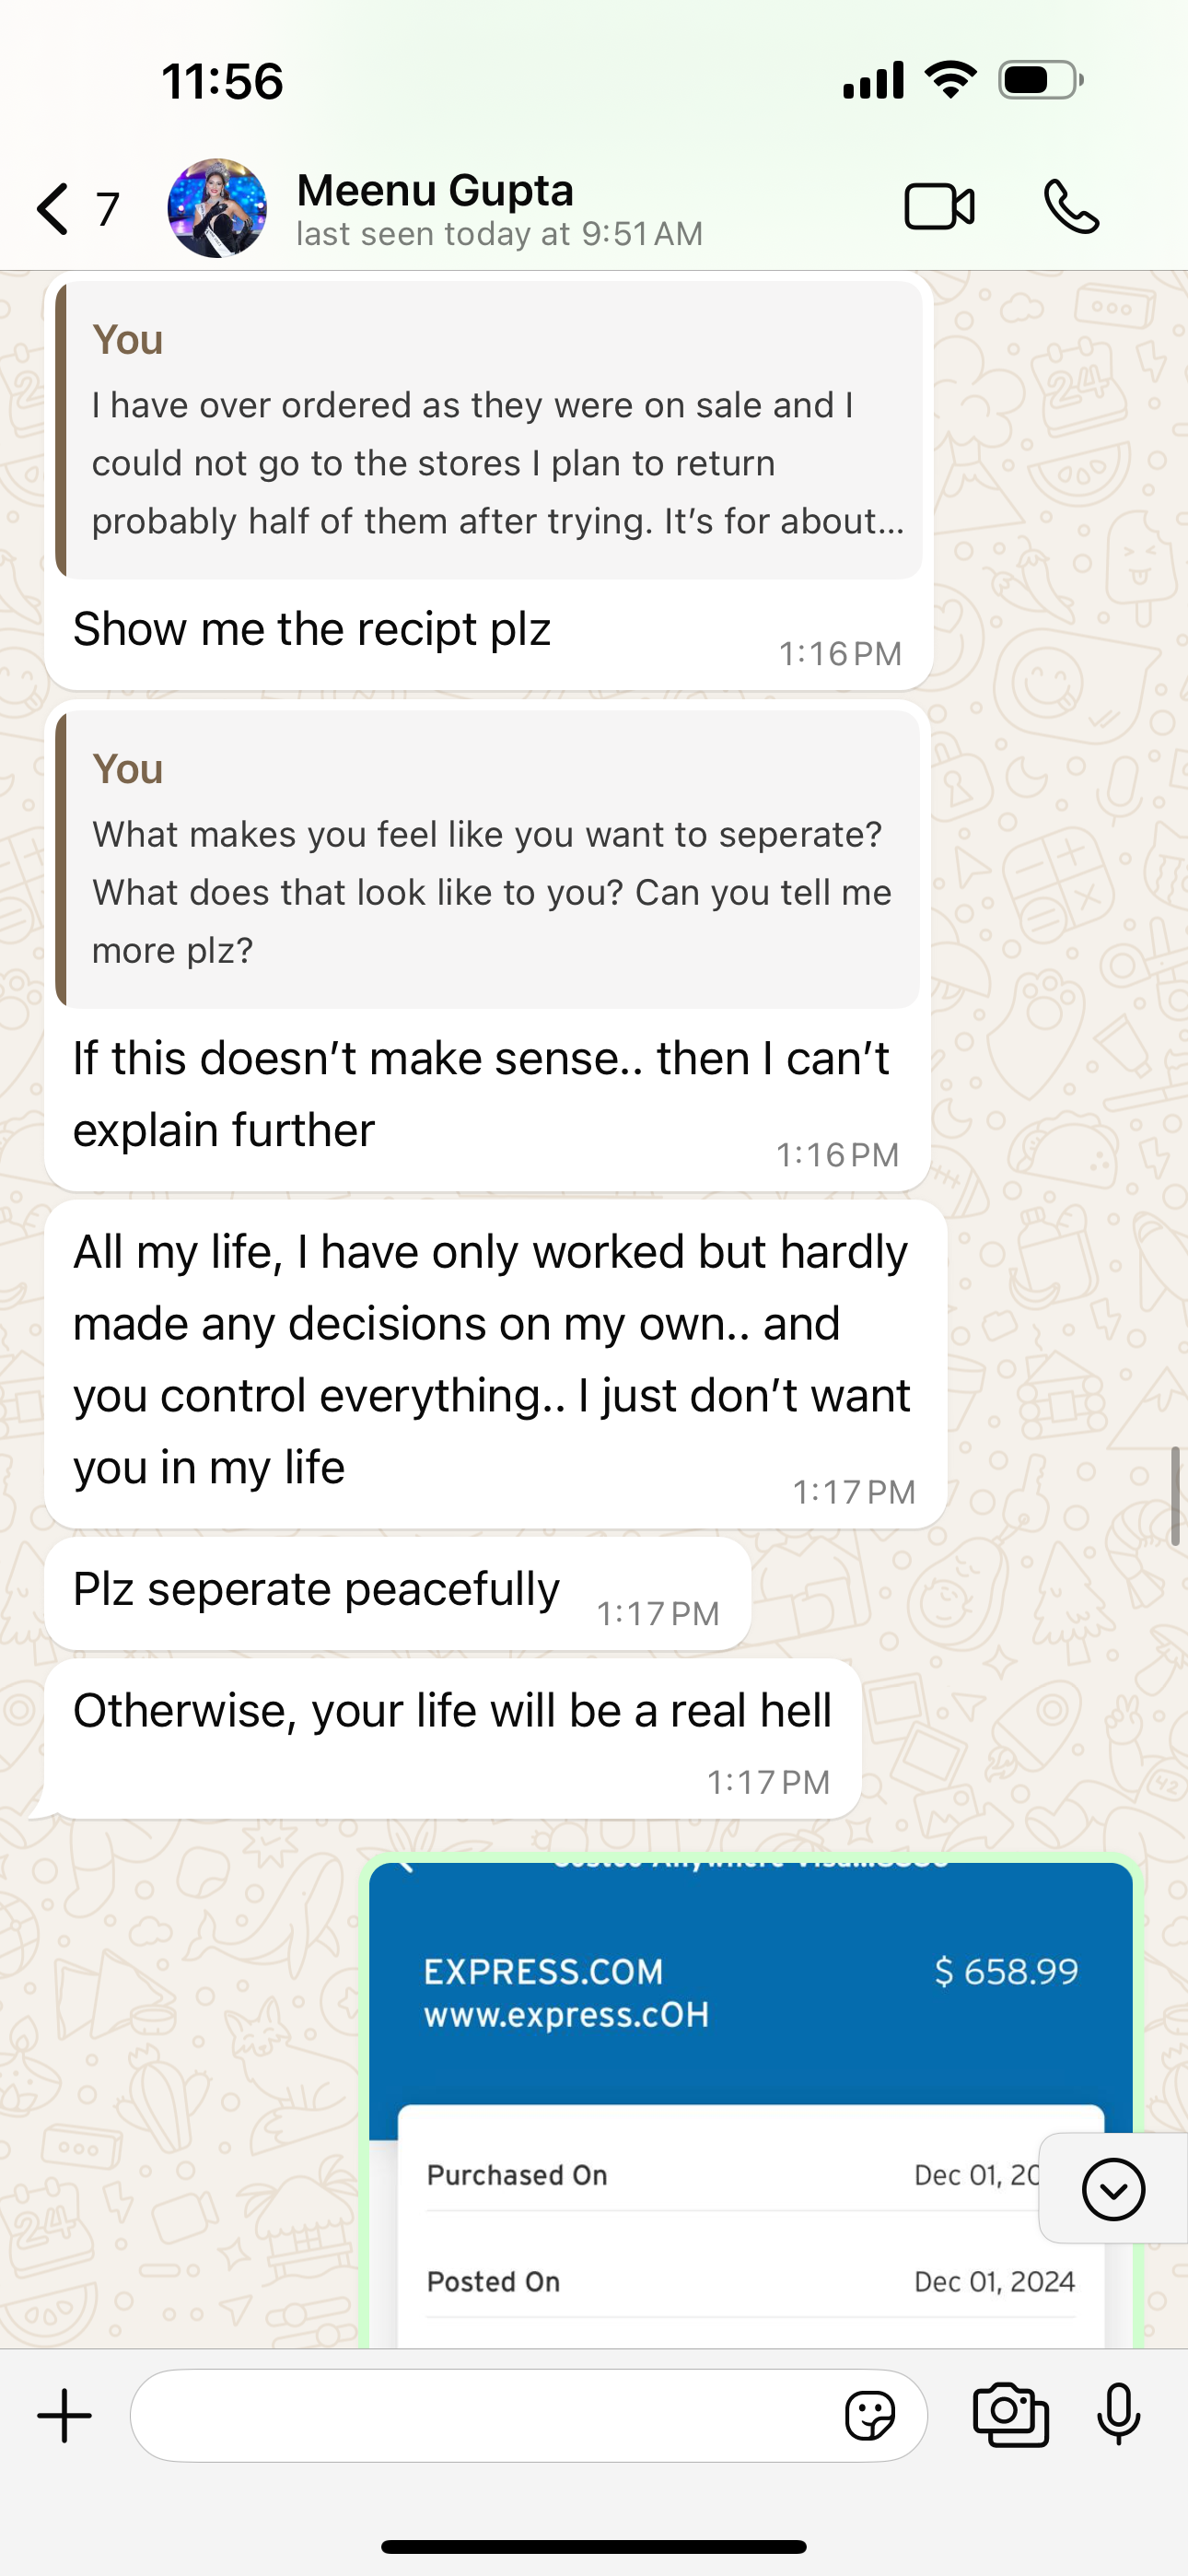Open the EXPRESS.COM receipt image
The height and width of the screenshot is (2576, 1188).
tap(750, 2100)
